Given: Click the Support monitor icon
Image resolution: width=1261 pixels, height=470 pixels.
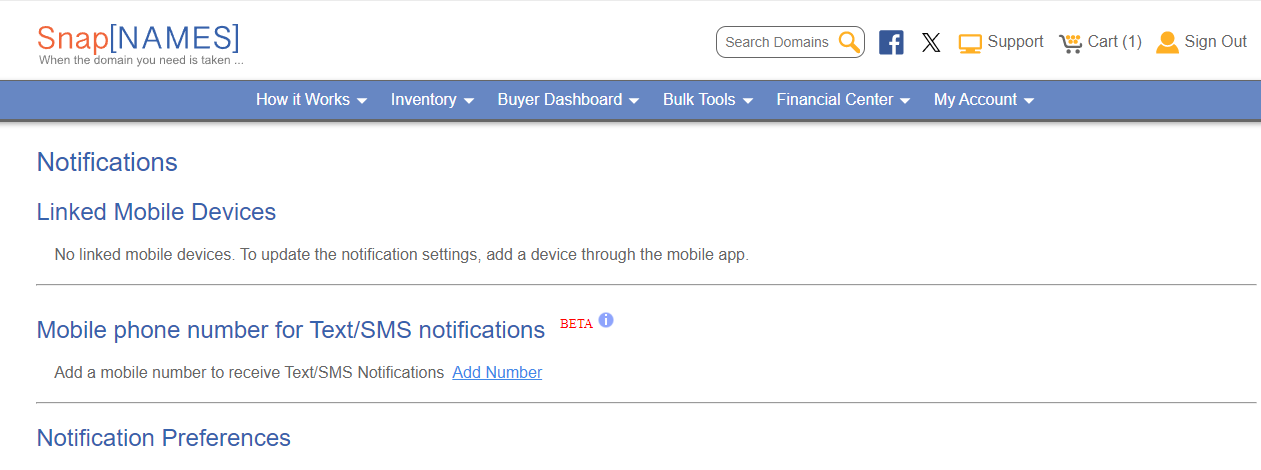Looking at the screenshot, I should click(970, 43).
